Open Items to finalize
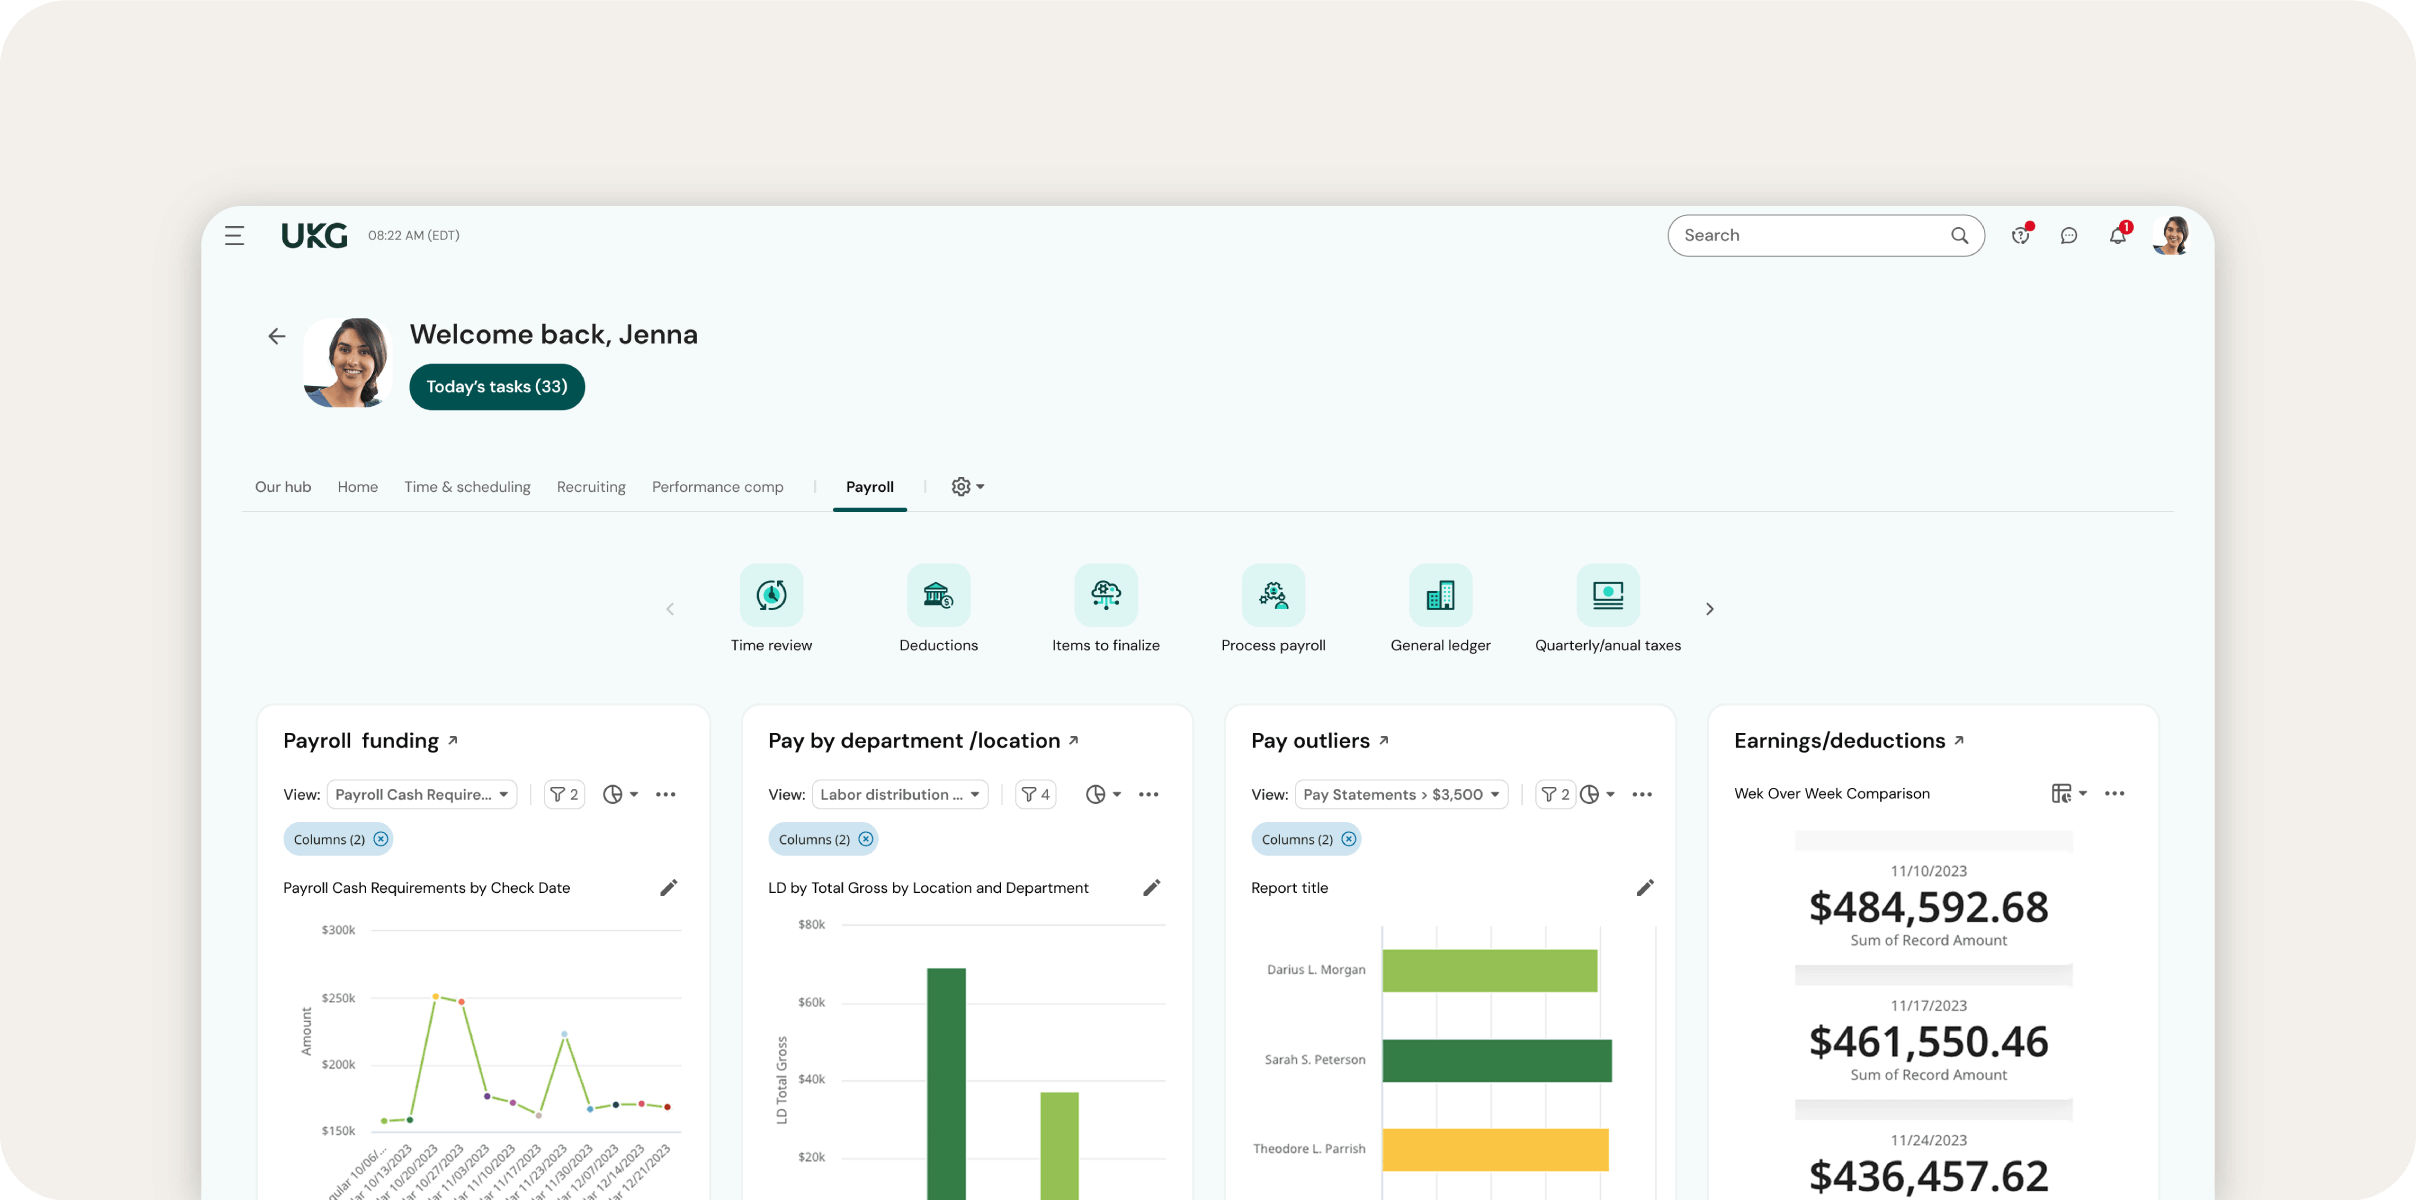 click(x=1105, y=595)
